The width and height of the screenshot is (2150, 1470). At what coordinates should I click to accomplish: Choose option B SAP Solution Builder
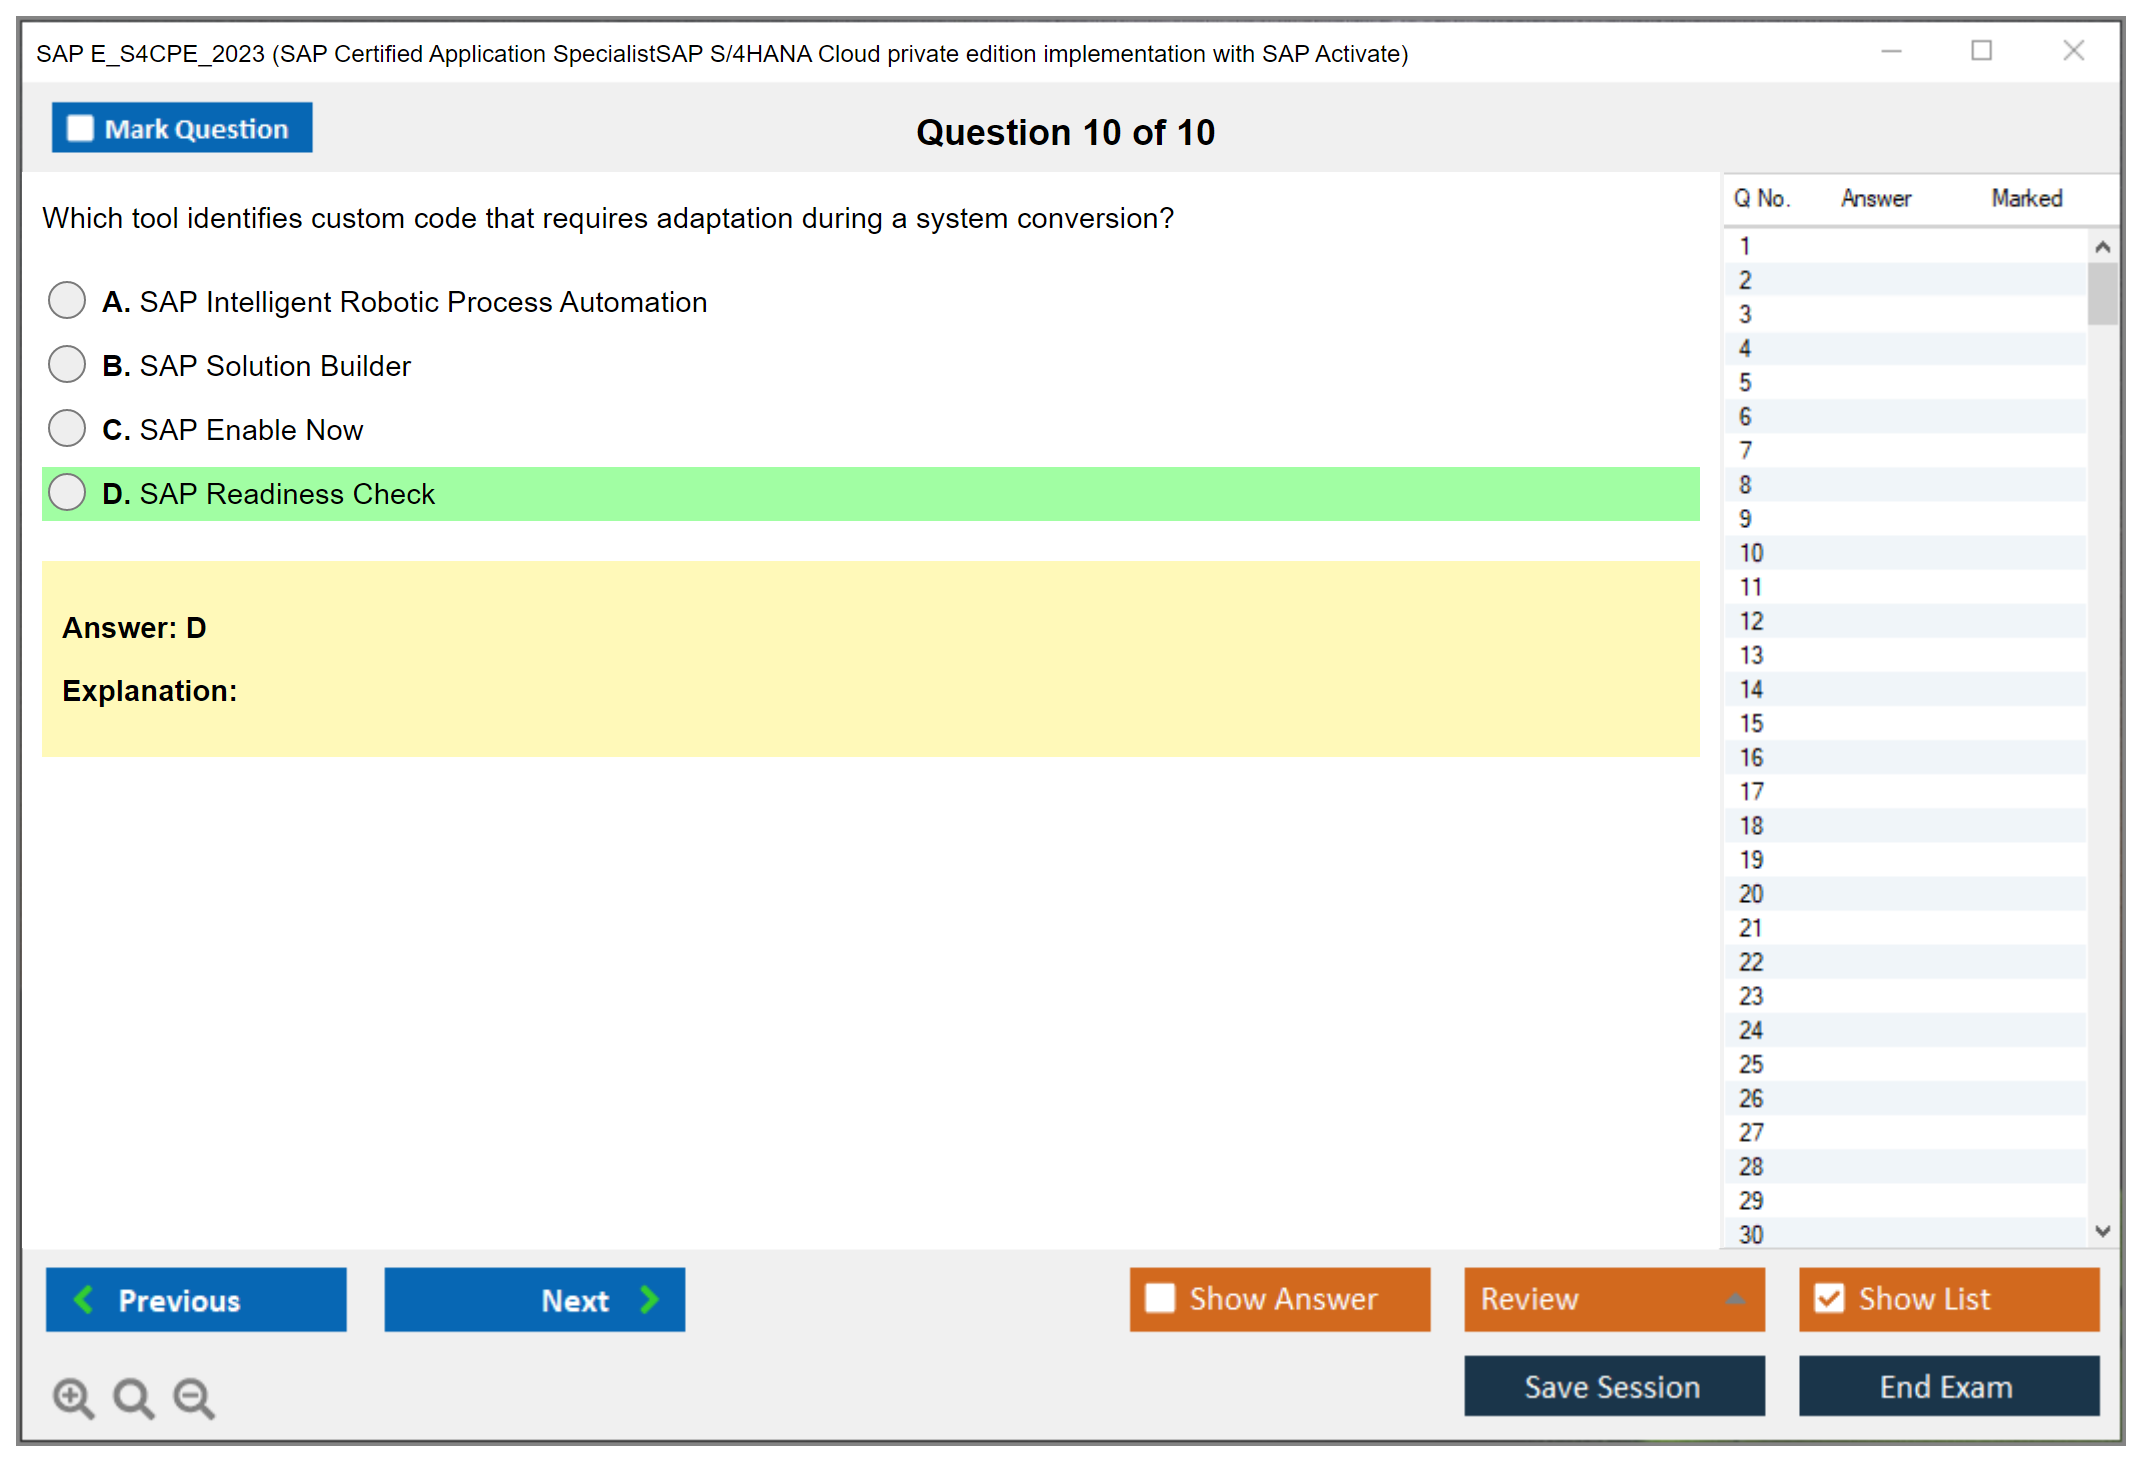click(x=67, y=365)
